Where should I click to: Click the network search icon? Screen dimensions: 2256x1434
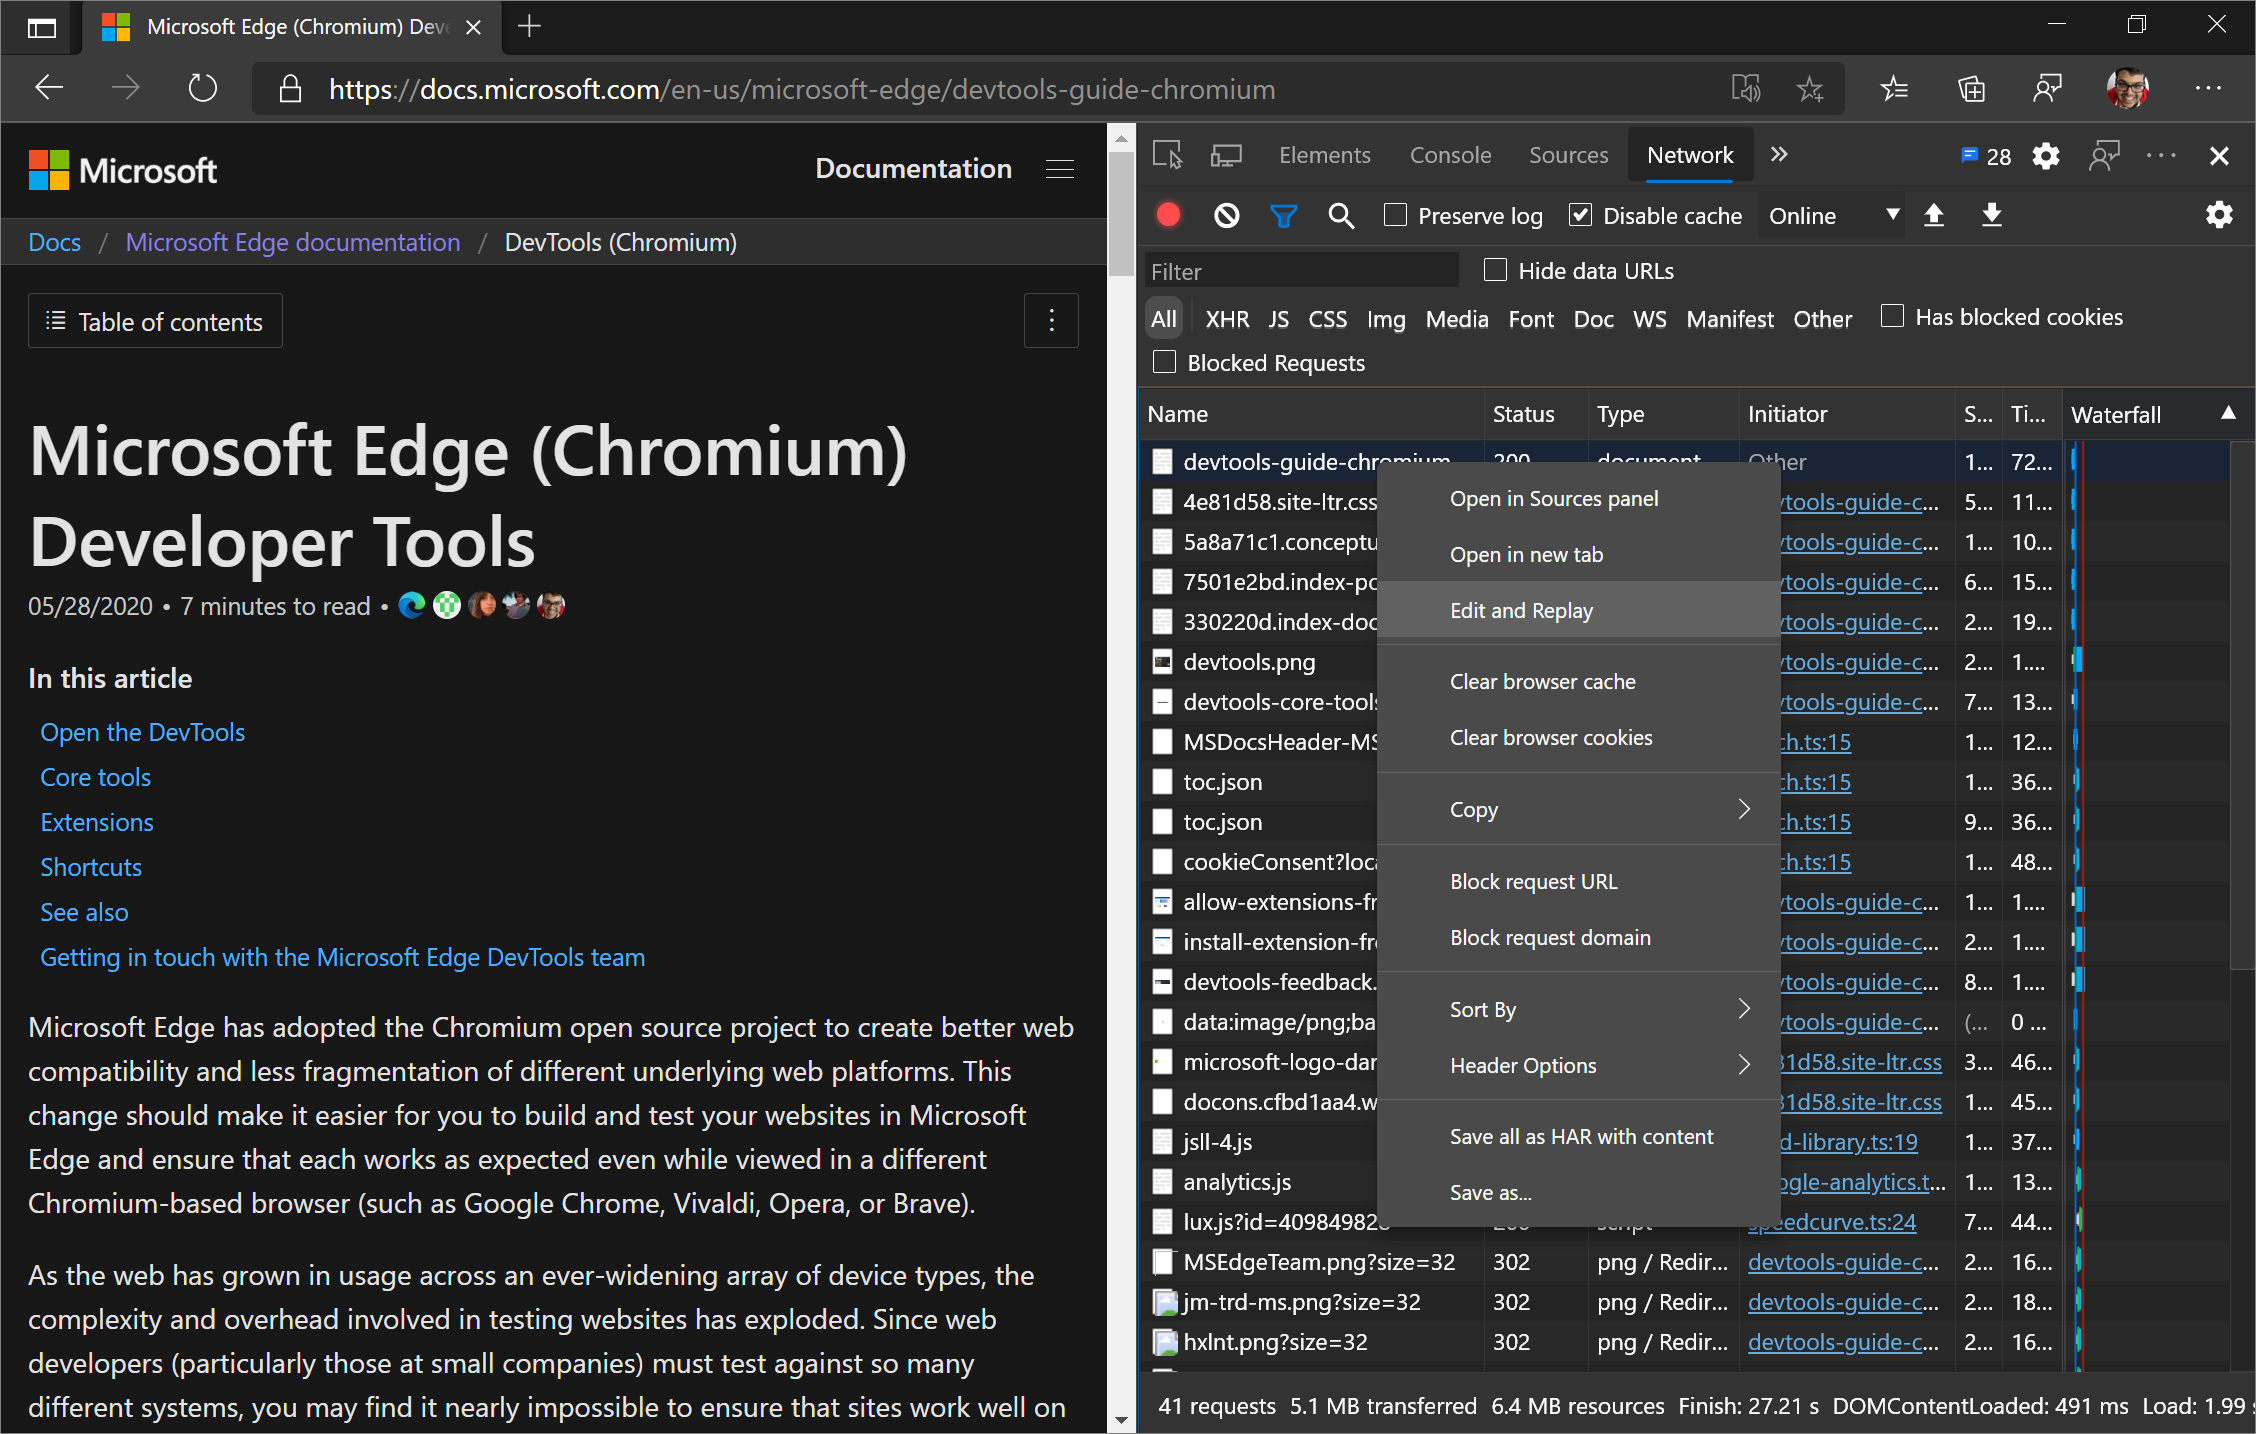[1343, 215]
